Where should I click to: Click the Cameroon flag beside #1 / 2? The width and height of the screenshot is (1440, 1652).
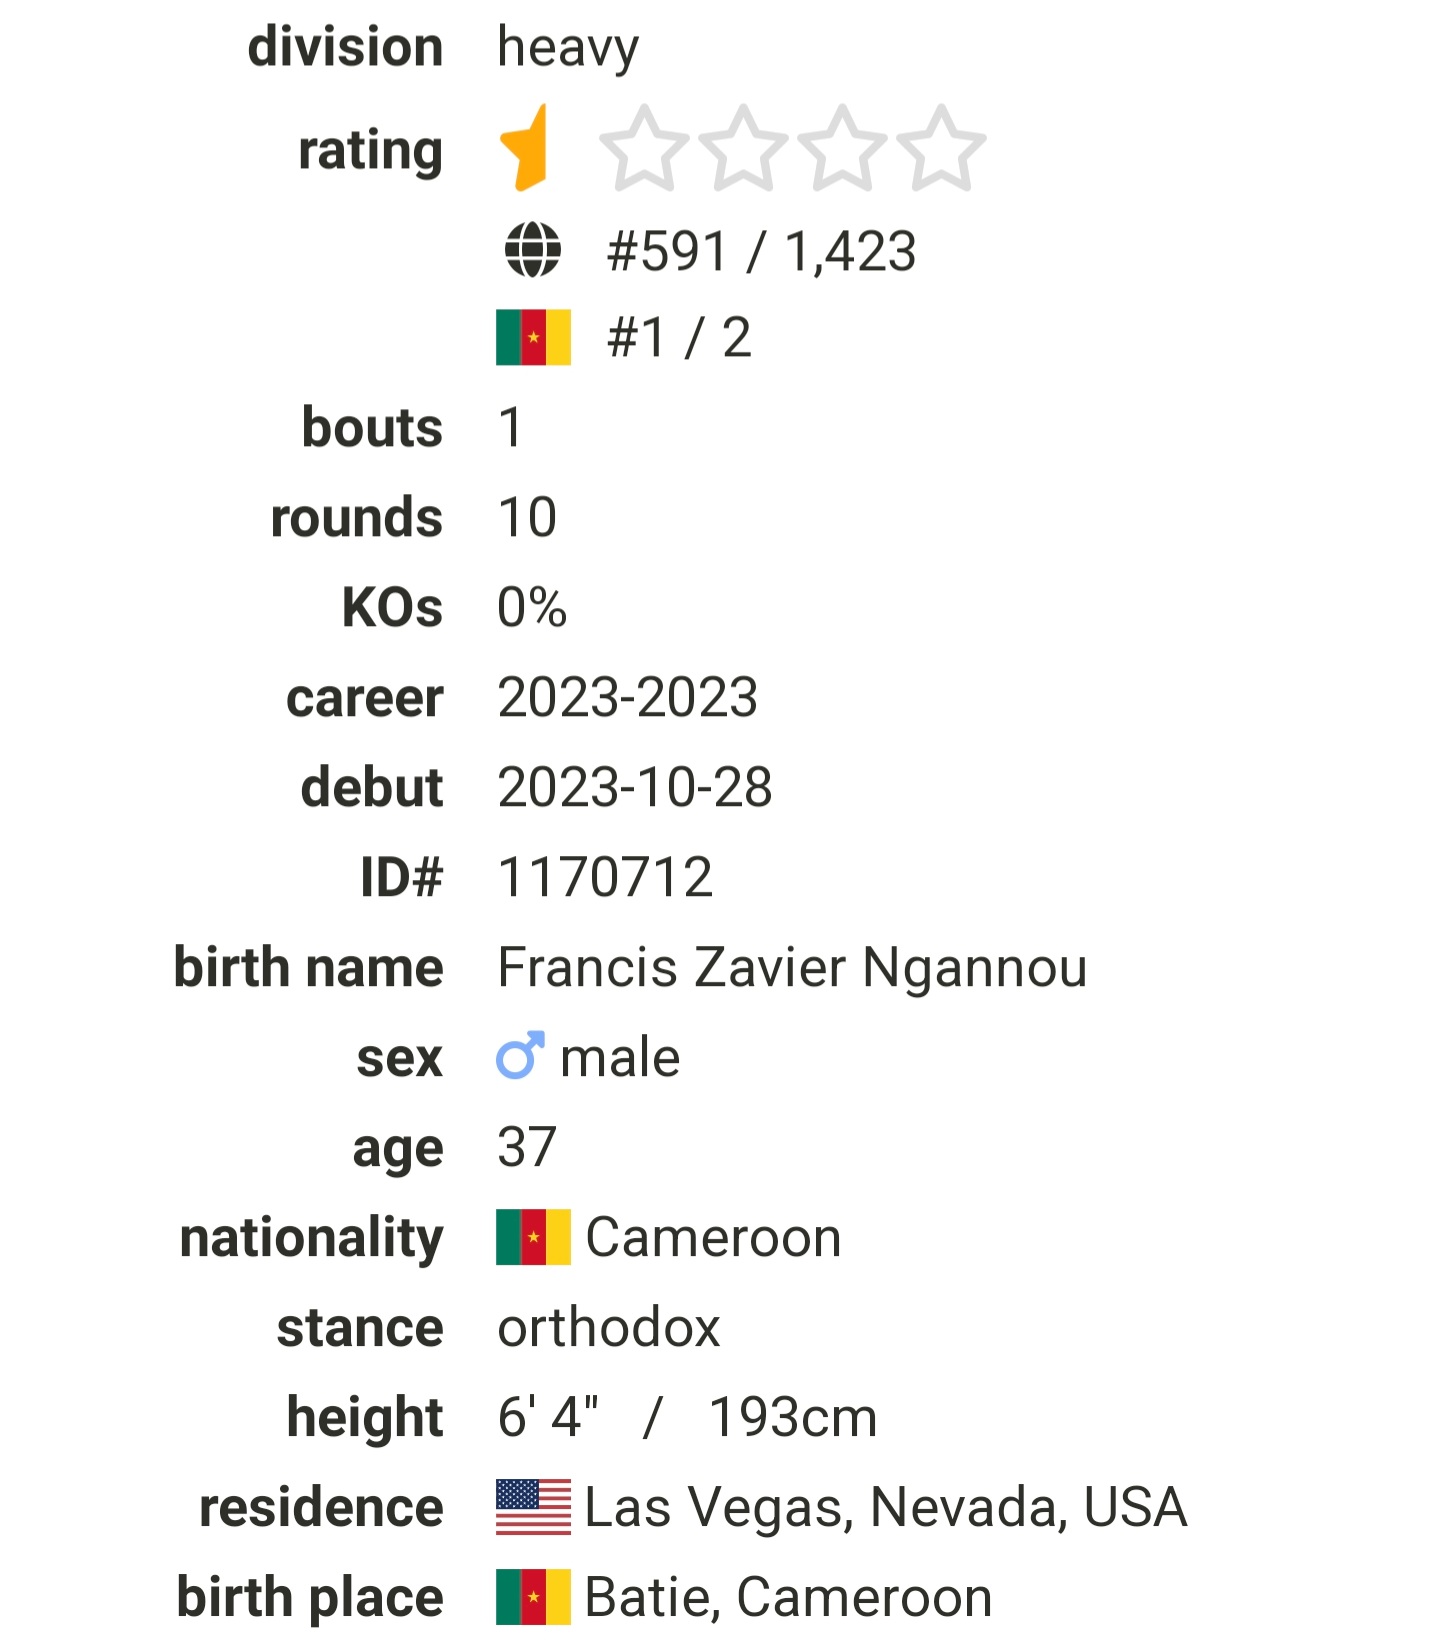pos(534,338)
